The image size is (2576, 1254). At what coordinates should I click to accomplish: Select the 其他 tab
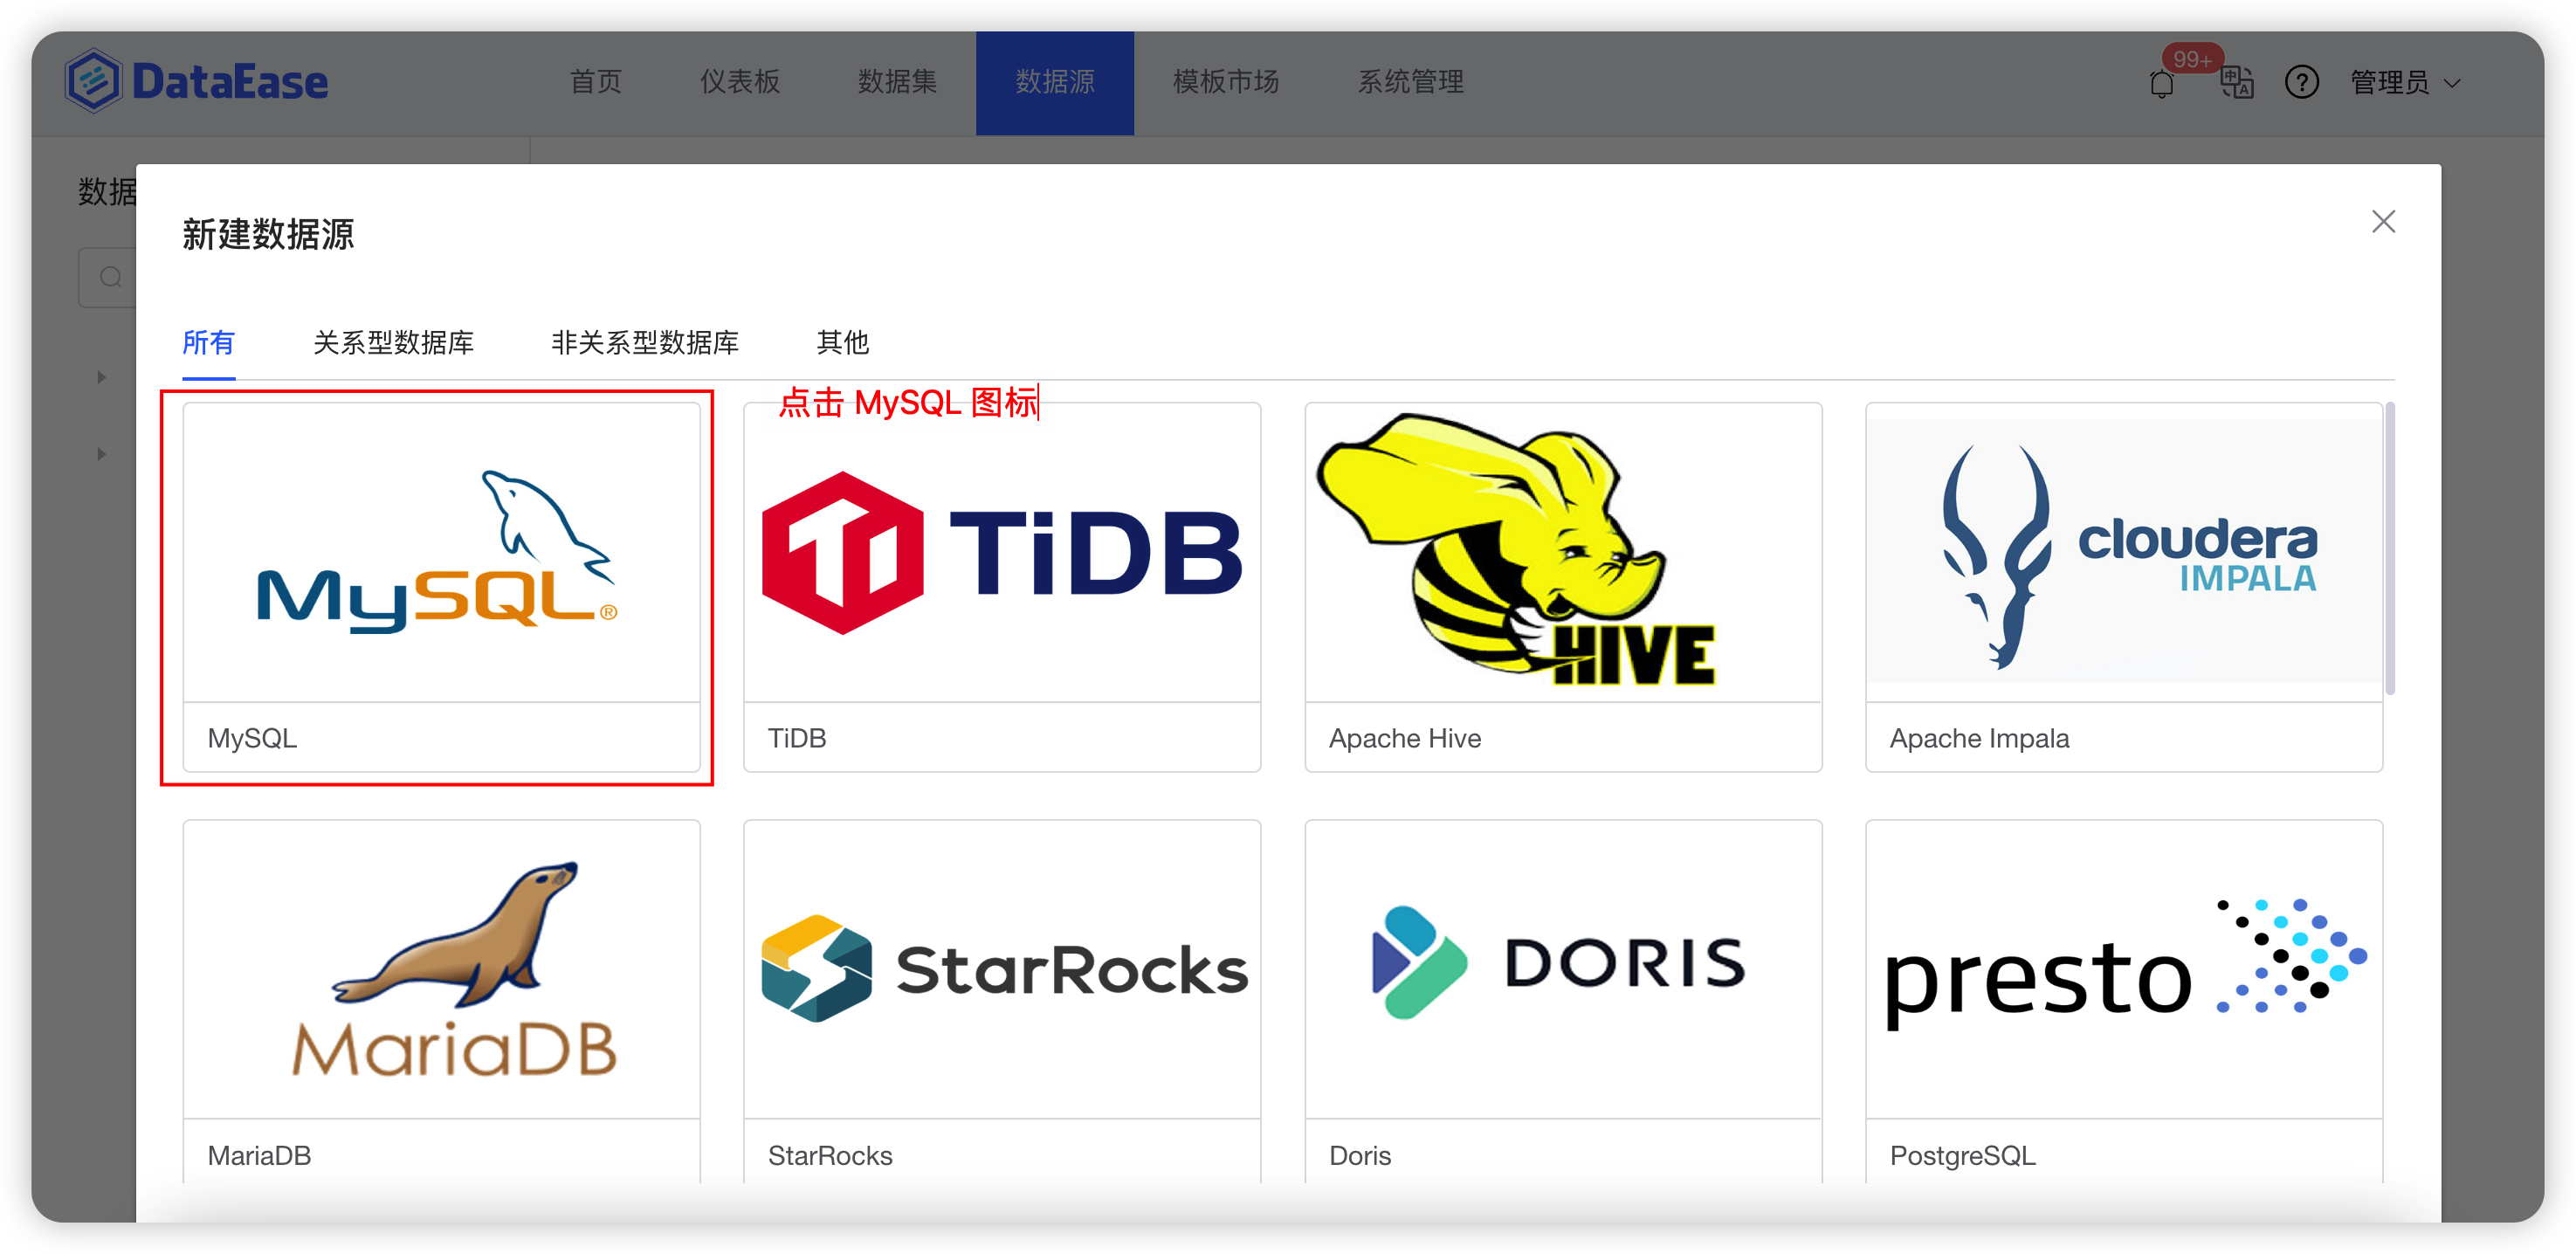tap(842, 343)
